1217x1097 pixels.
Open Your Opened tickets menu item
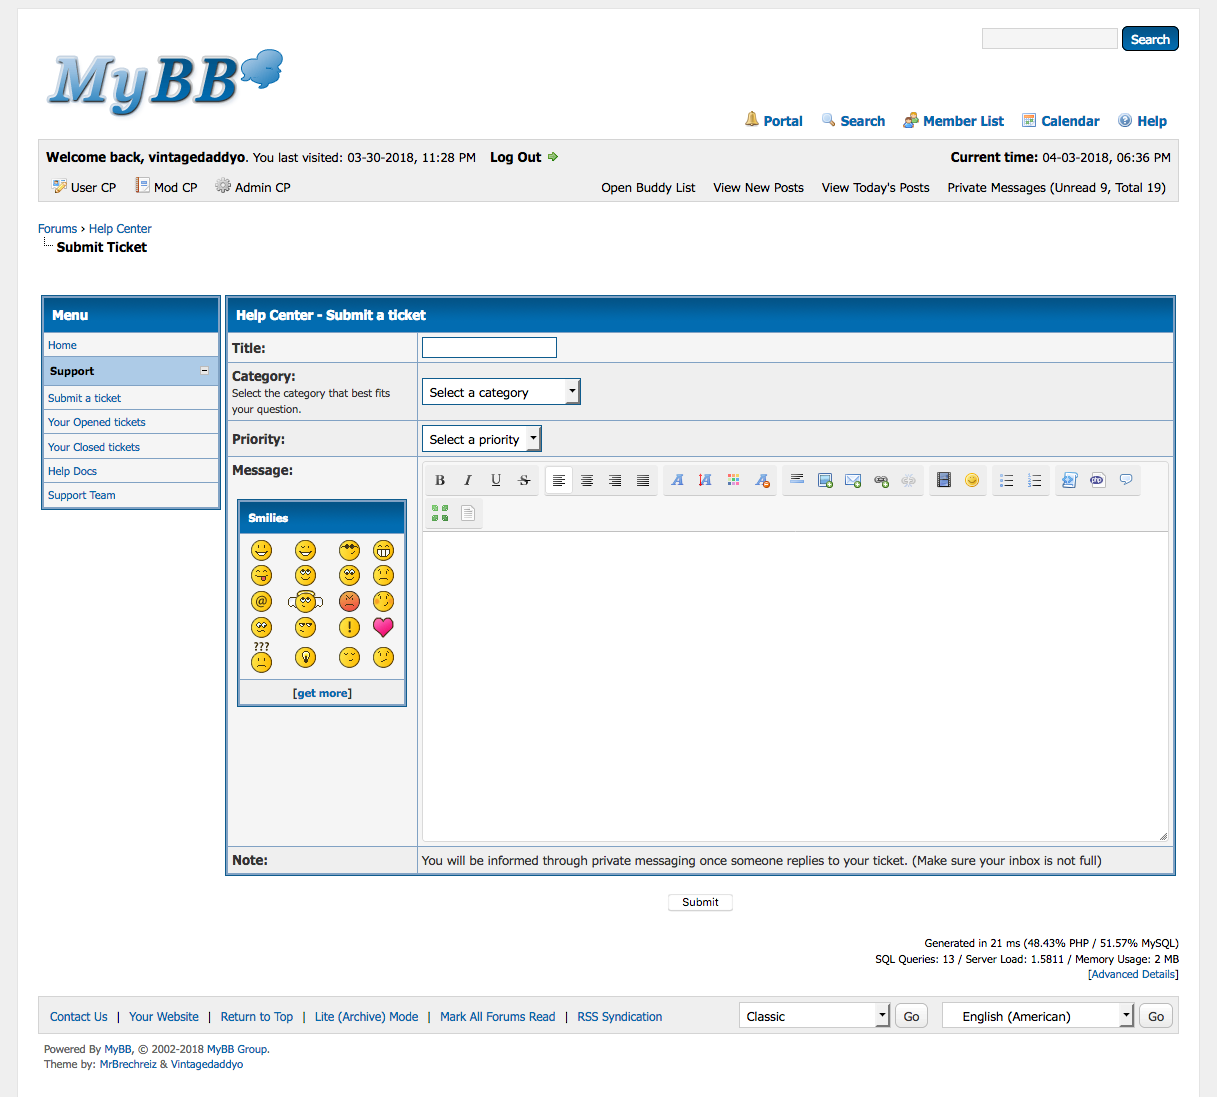97,422
